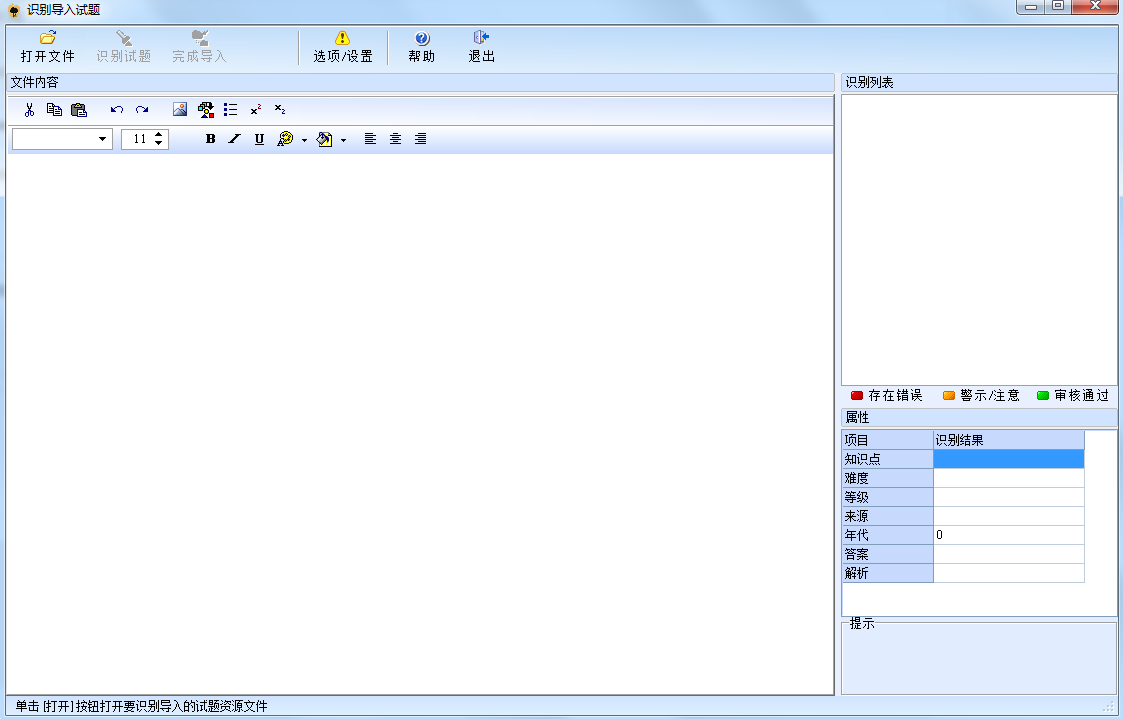1123x719 pixels.
Task: Apply superscript using the x² icon
Action: 257,110
